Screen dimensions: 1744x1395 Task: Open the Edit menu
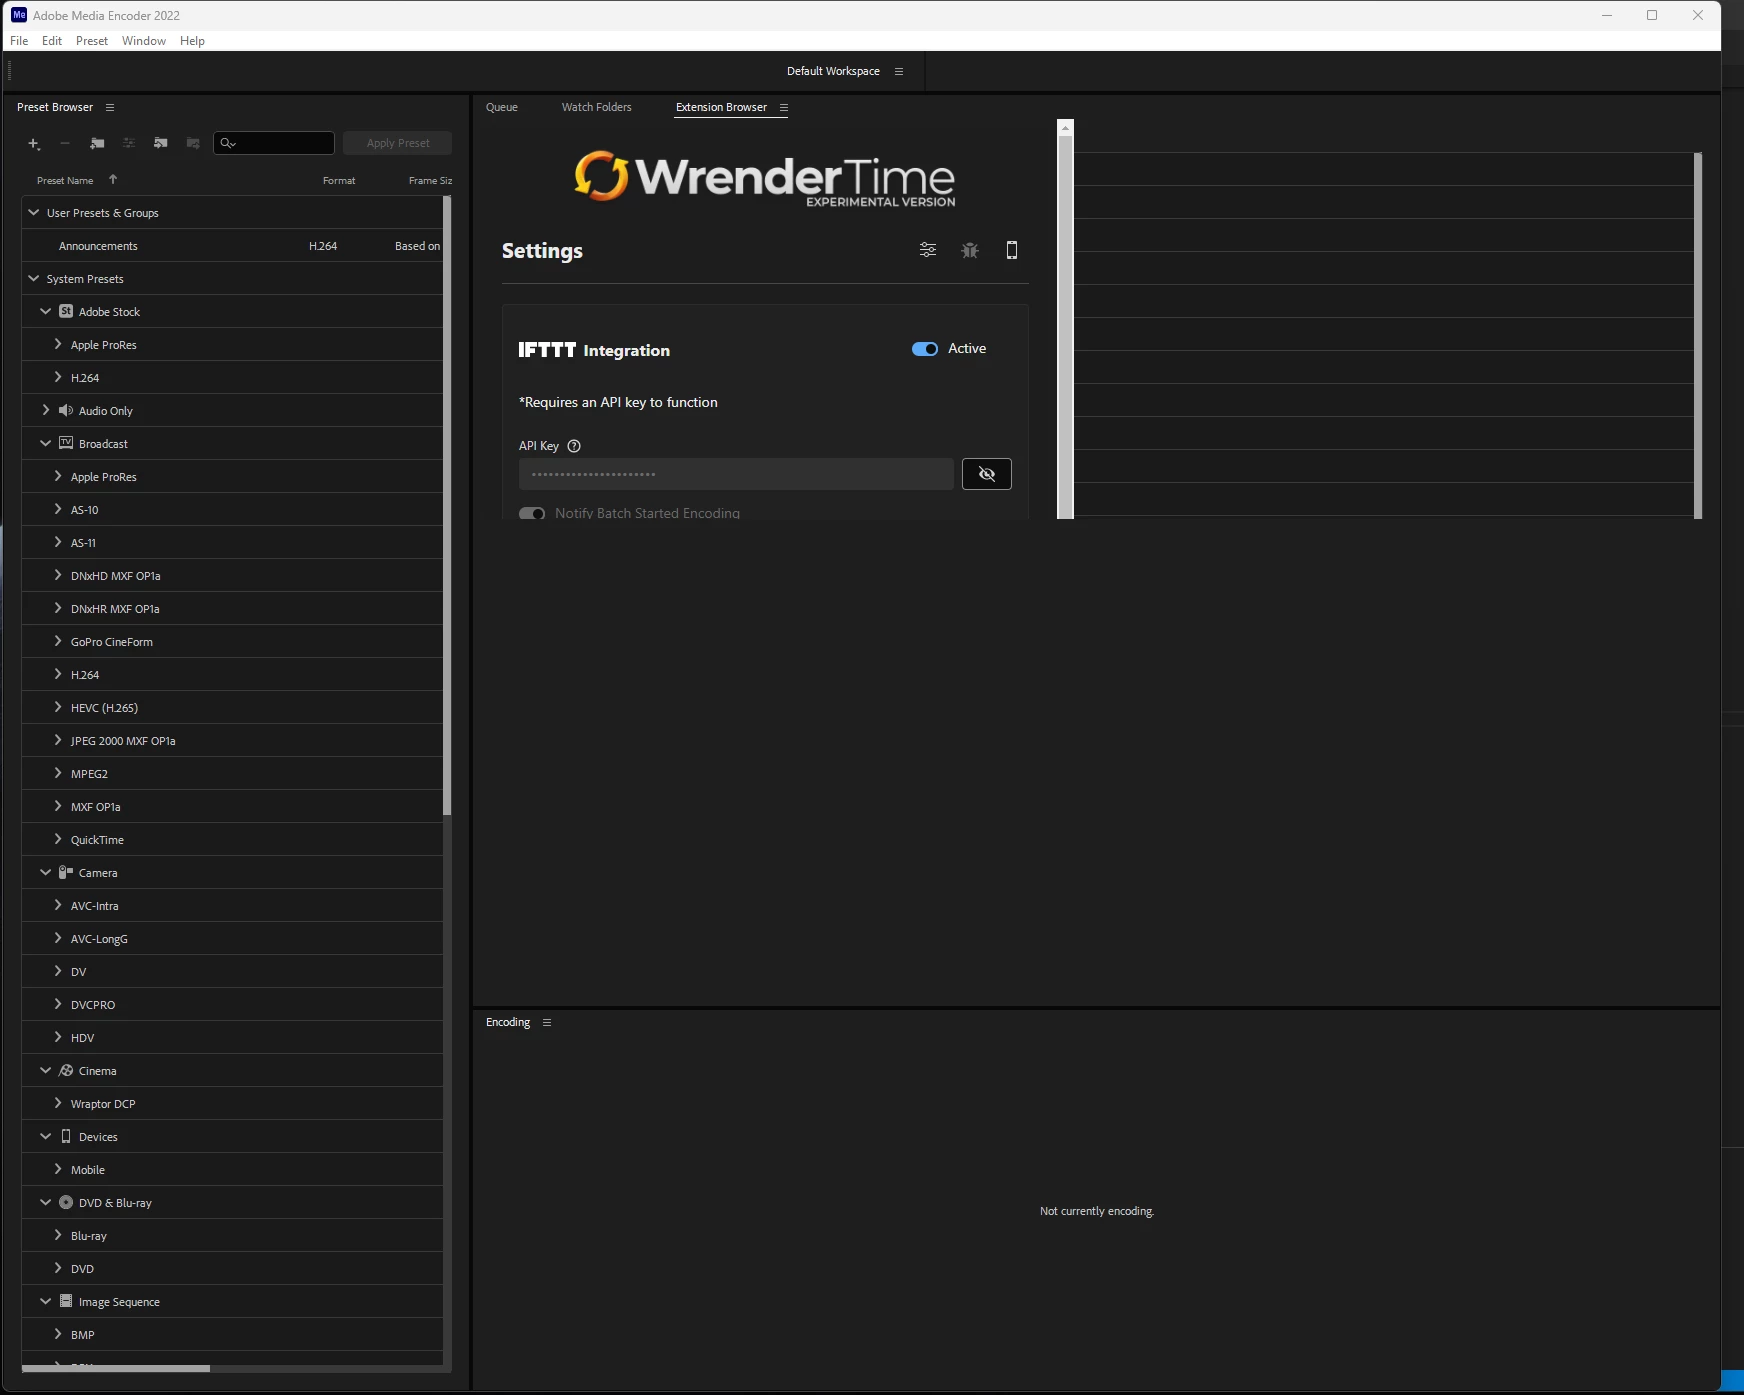pyautogui.click(x=52, y=41)
